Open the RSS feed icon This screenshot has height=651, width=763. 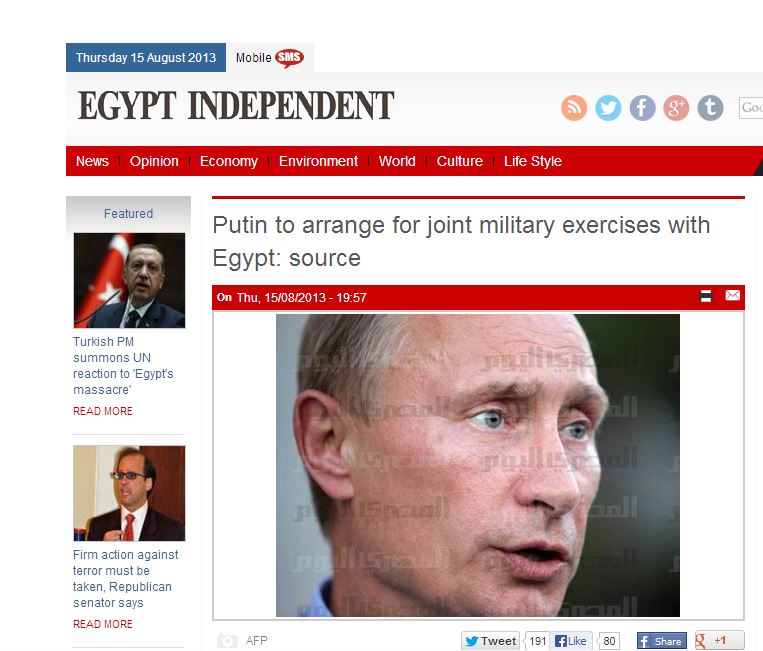click(x=574, y=108)
